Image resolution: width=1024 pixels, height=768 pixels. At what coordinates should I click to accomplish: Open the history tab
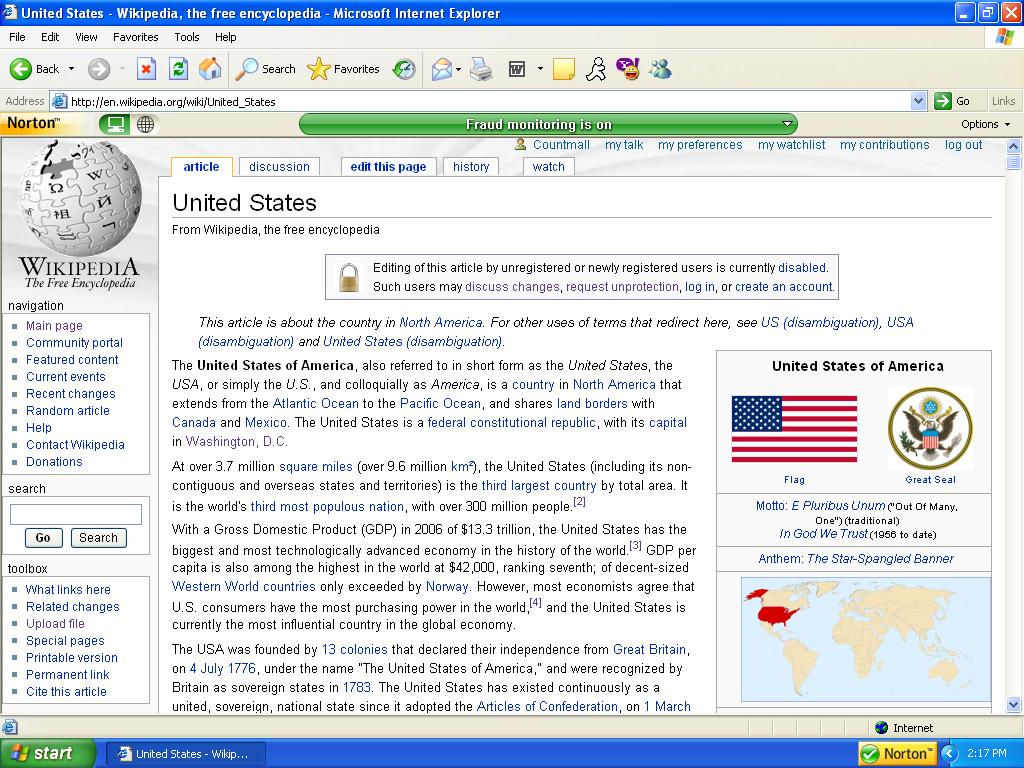tap(471, 167)
